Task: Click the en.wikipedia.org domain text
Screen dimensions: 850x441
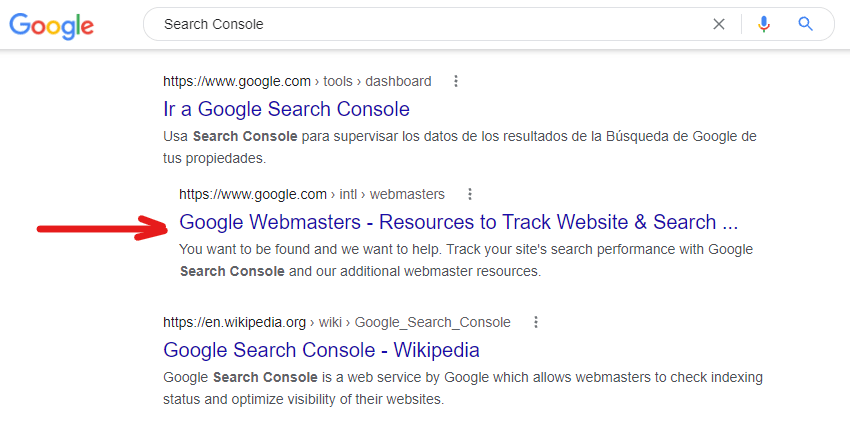Action: coord(234,322)
